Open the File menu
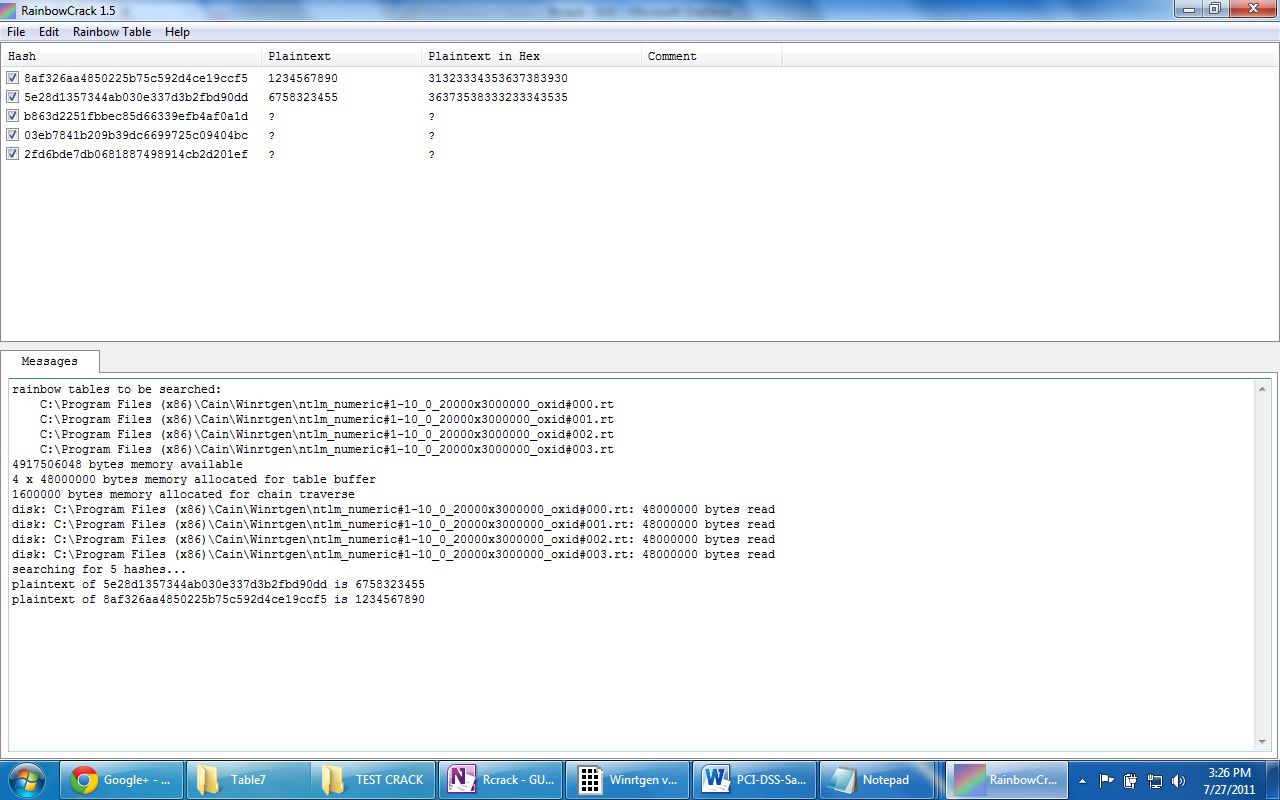The height and width of the screenshot is (800, 1280). (16, 32)
